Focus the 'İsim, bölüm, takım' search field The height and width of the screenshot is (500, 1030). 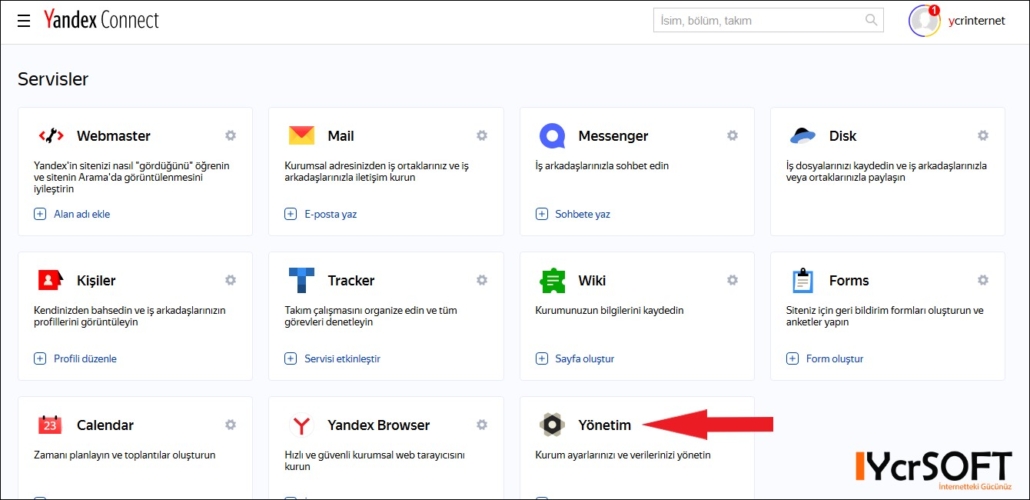(x=769, y=20)
